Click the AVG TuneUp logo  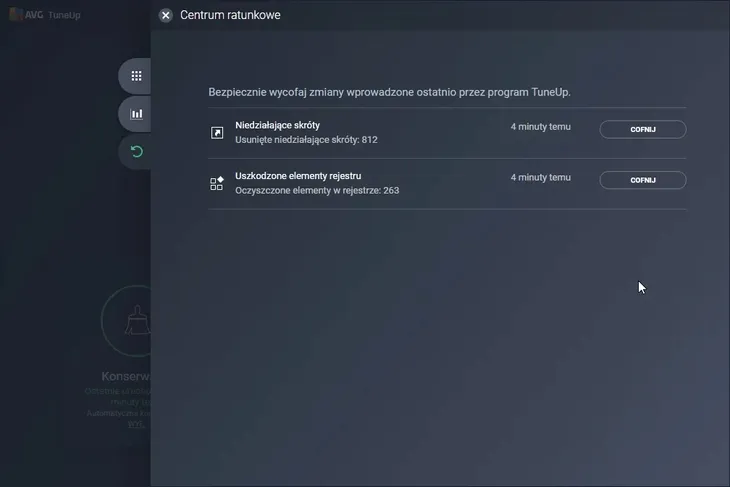tap(45, 15)
